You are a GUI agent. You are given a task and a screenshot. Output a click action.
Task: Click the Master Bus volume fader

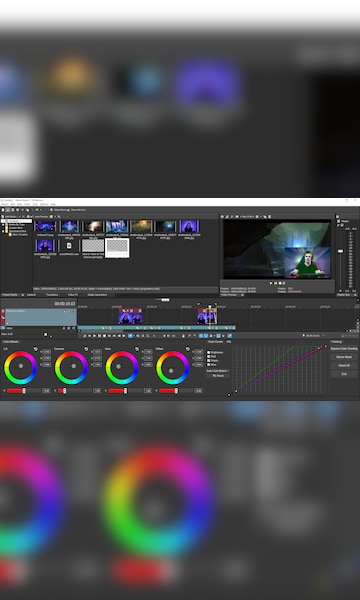tap(340, 251)
